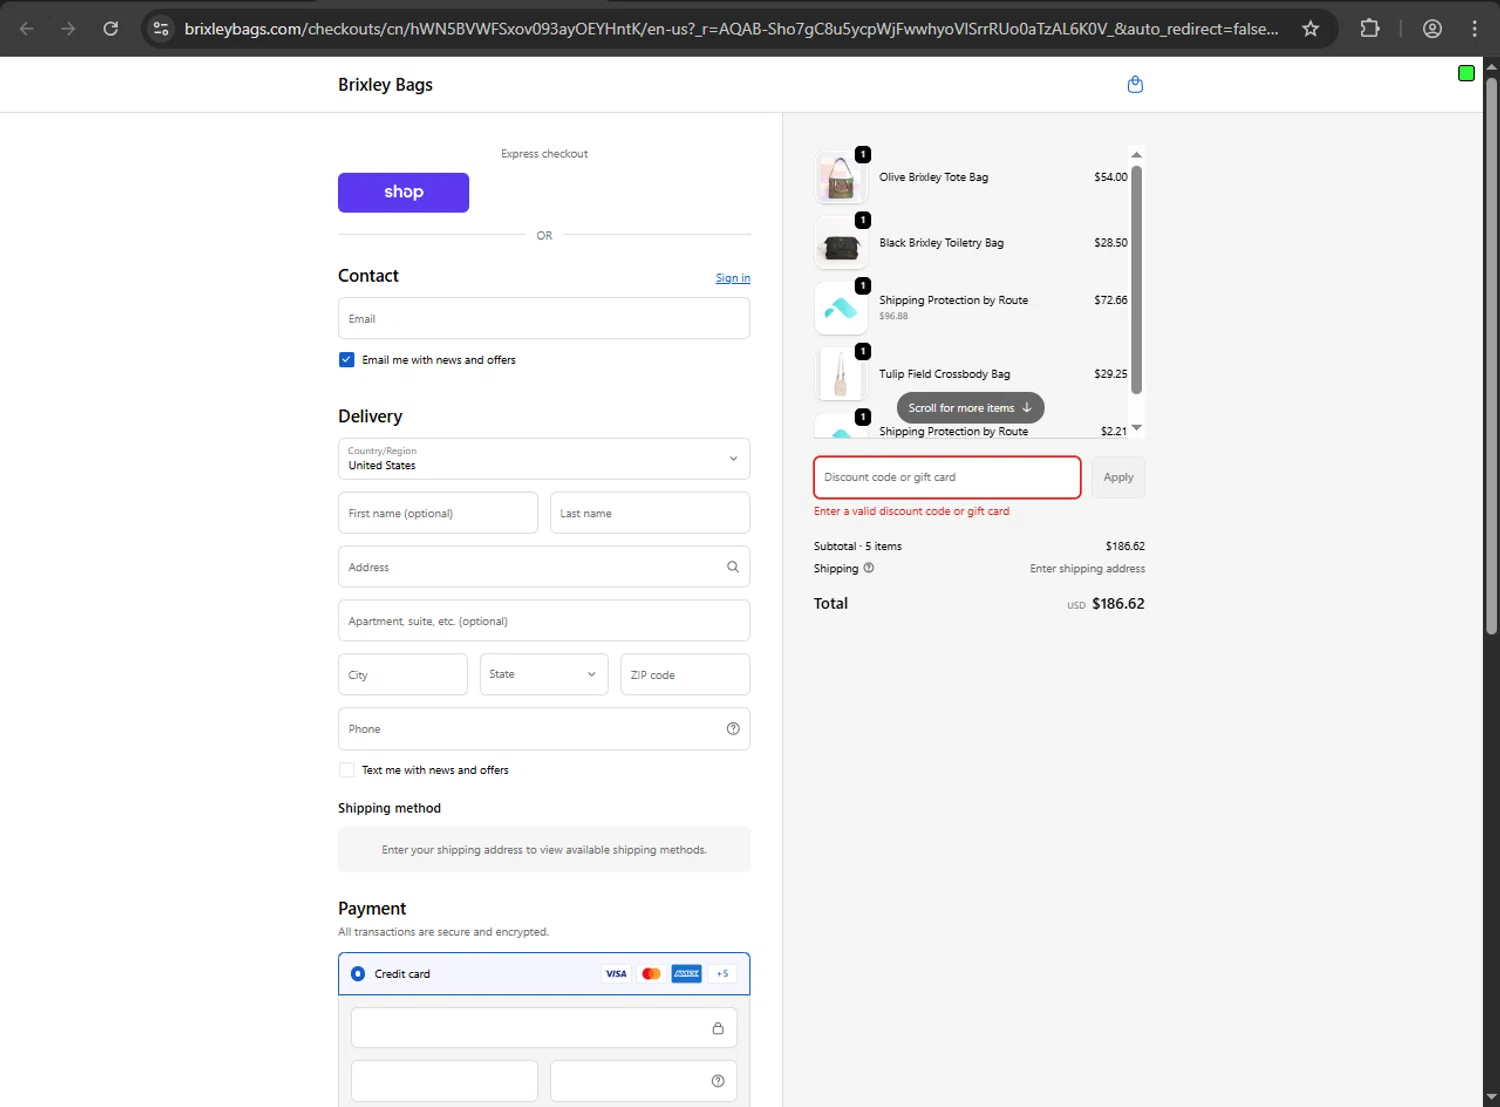Image resolution: width=1500 pixels, height=1107 pixels.
Task: Click the Tulip Field Crossbody Bag thumbnail
Action: [841, 374]
